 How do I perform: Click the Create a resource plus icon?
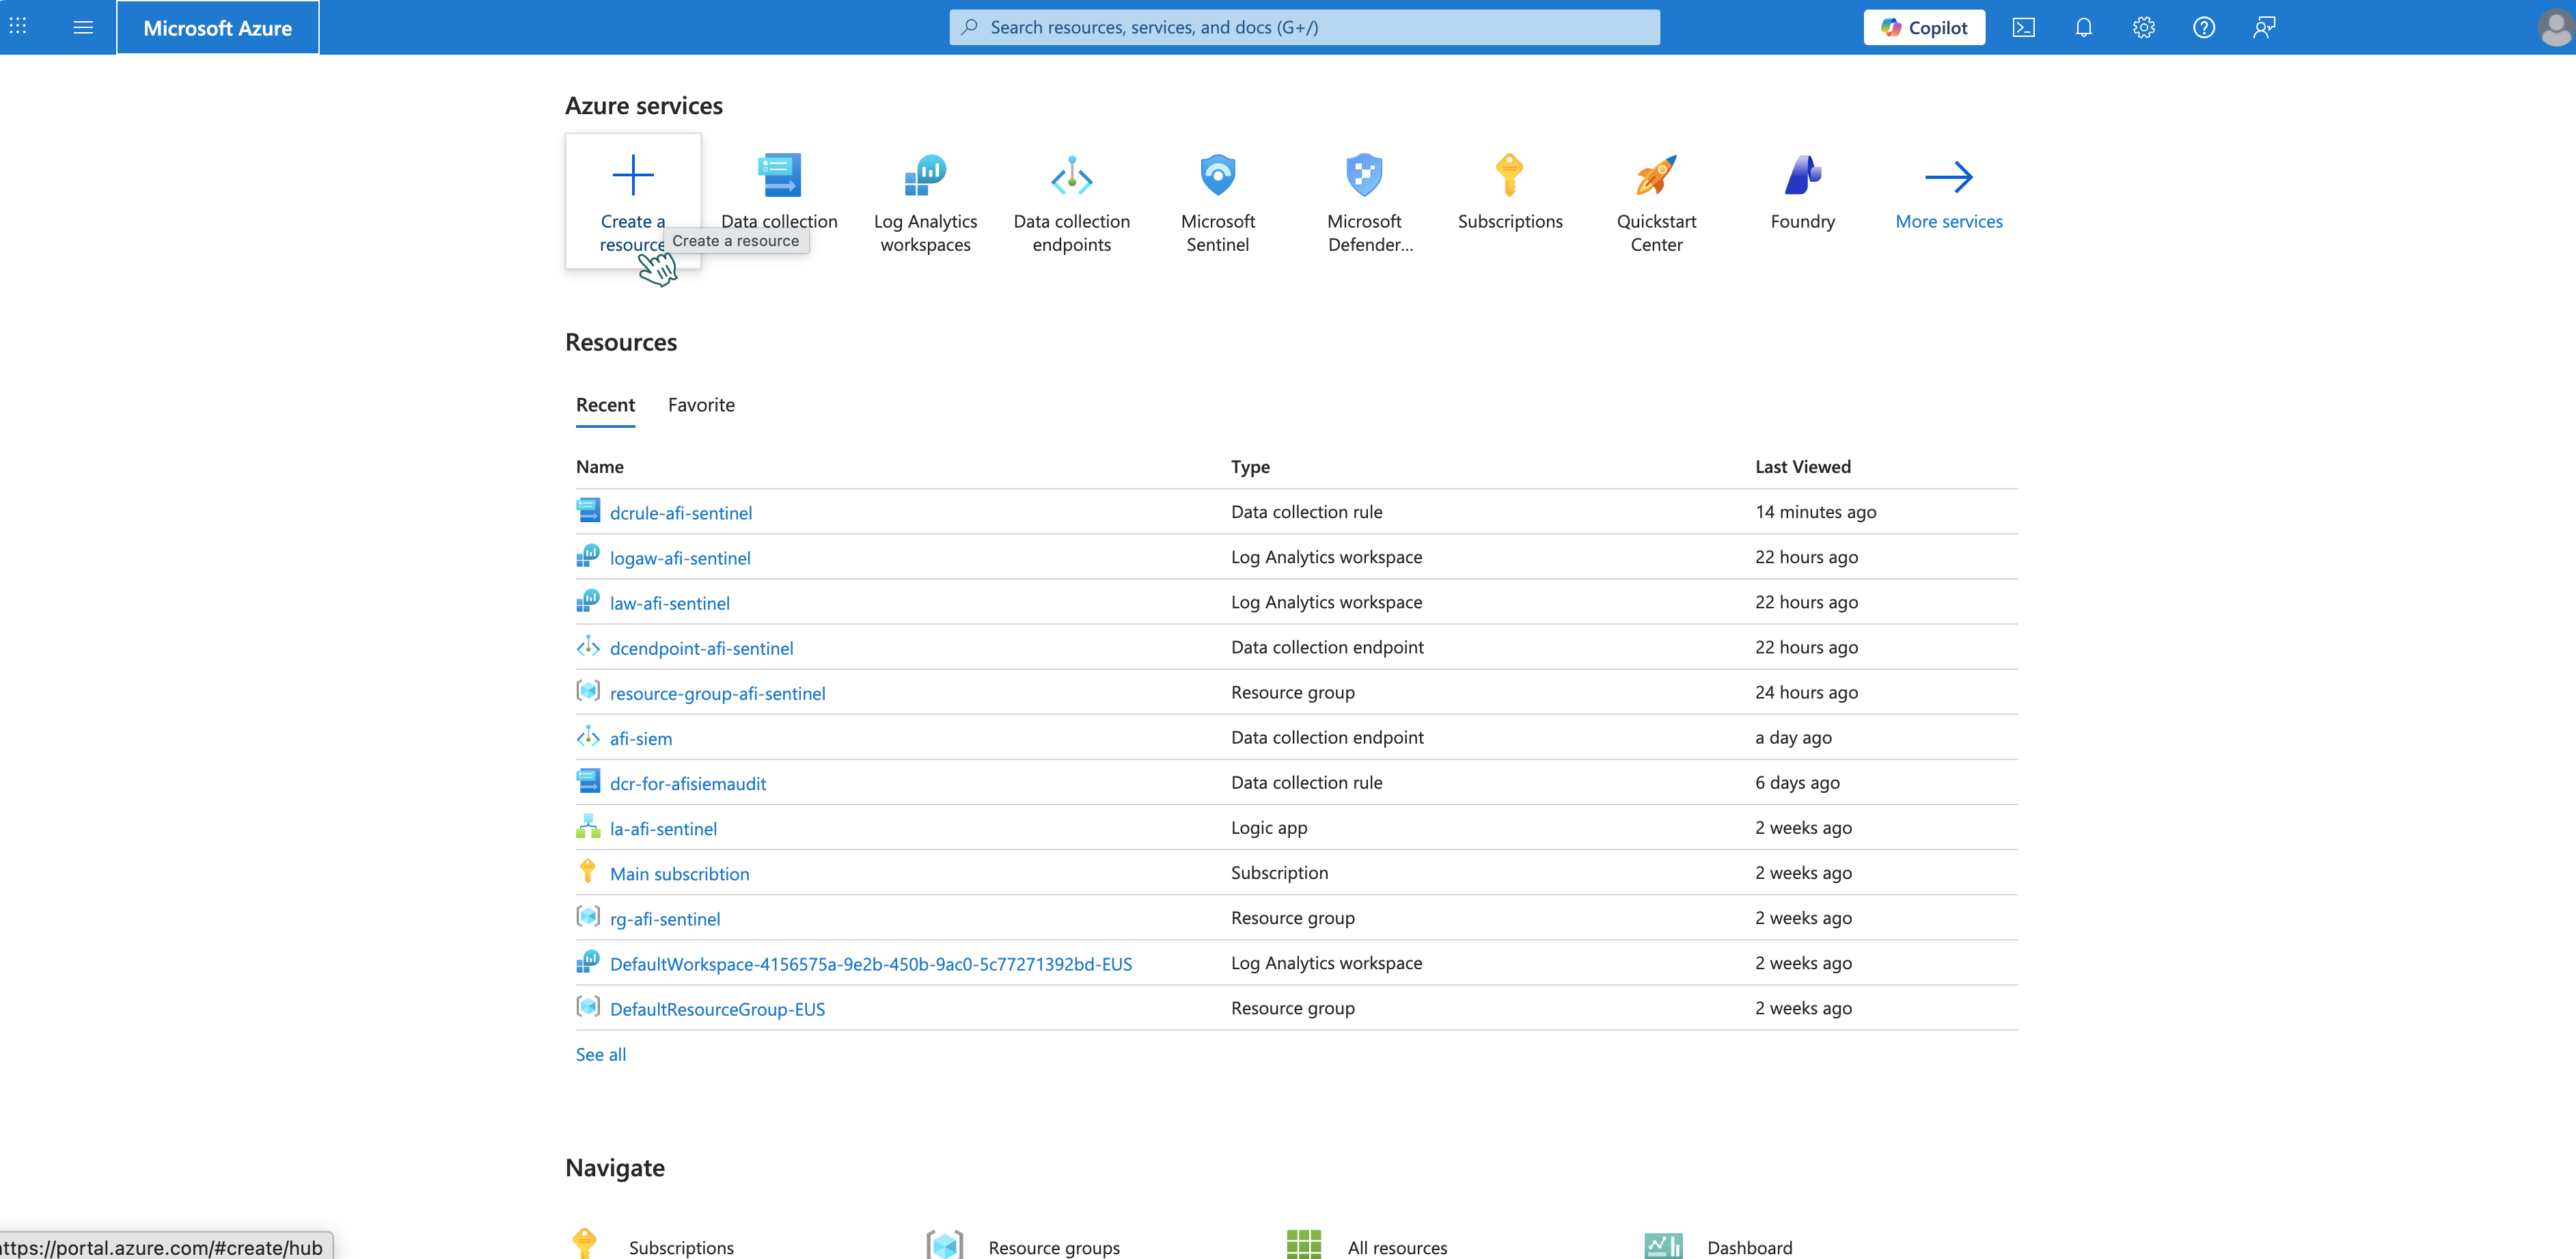click(x=633, y=175)
